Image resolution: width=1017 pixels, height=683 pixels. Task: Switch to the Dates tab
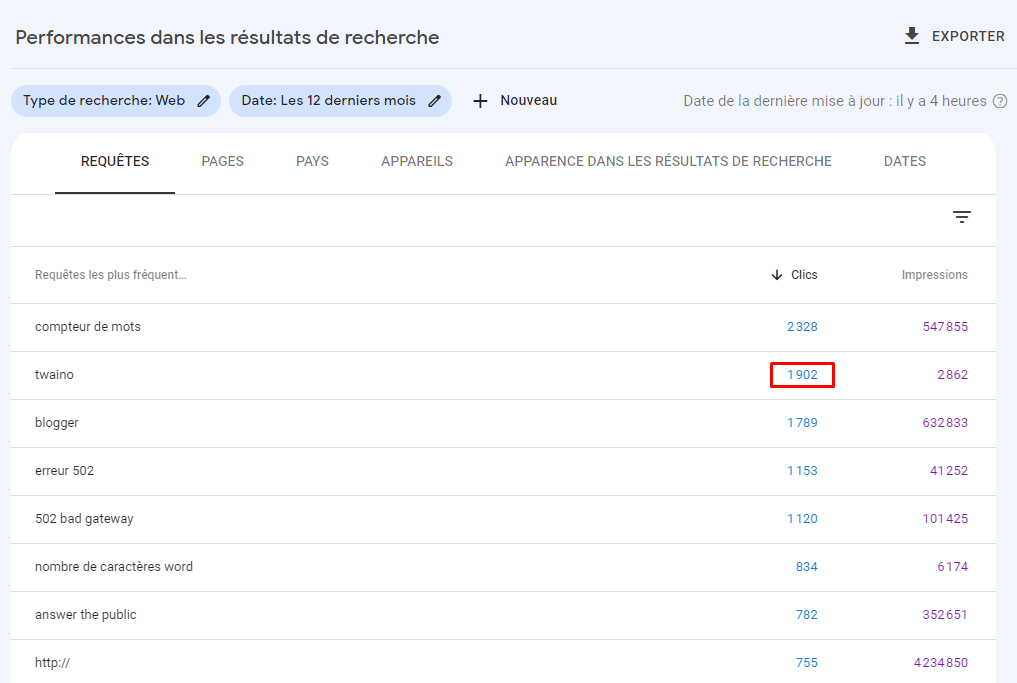pos(904,161)
